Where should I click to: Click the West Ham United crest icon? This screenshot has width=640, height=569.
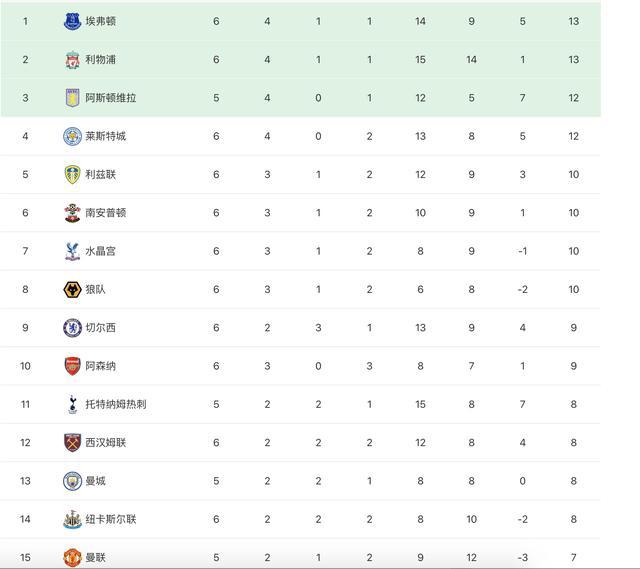click(x=73, y=443)
